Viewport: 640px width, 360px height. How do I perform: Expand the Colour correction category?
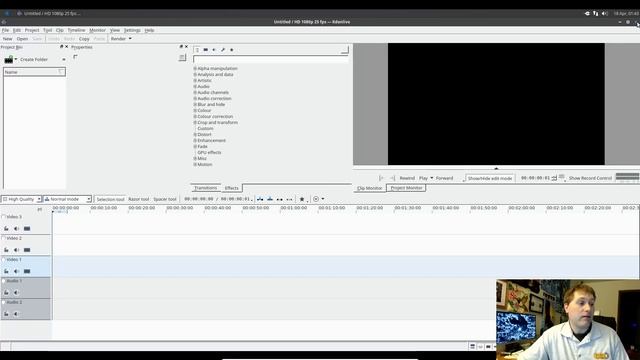(195, 116)
